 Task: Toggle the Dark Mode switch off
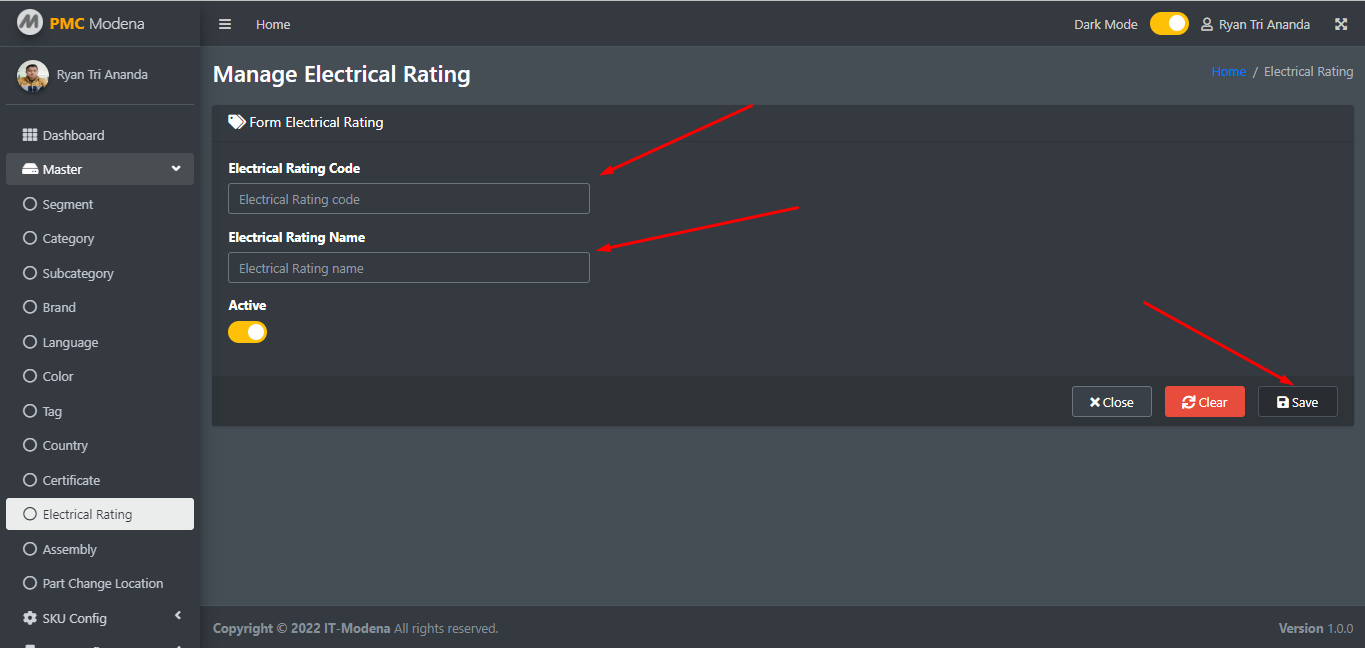tap(1169, 24)
